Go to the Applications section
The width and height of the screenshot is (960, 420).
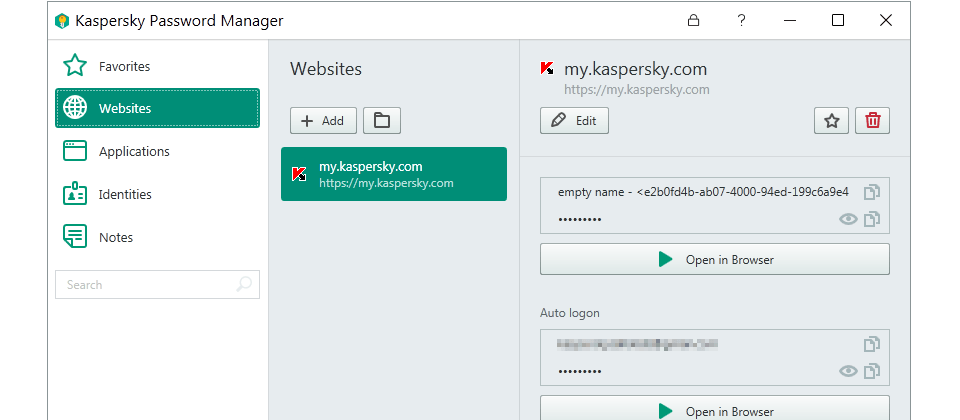tap(157, 151)
